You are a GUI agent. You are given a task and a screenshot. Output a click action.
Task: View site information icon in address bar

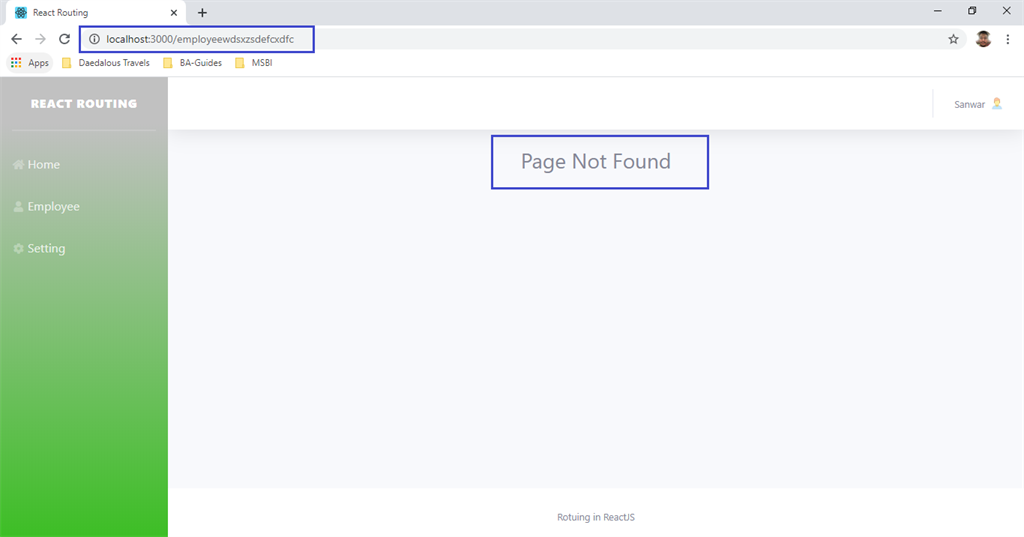point(94,39)
